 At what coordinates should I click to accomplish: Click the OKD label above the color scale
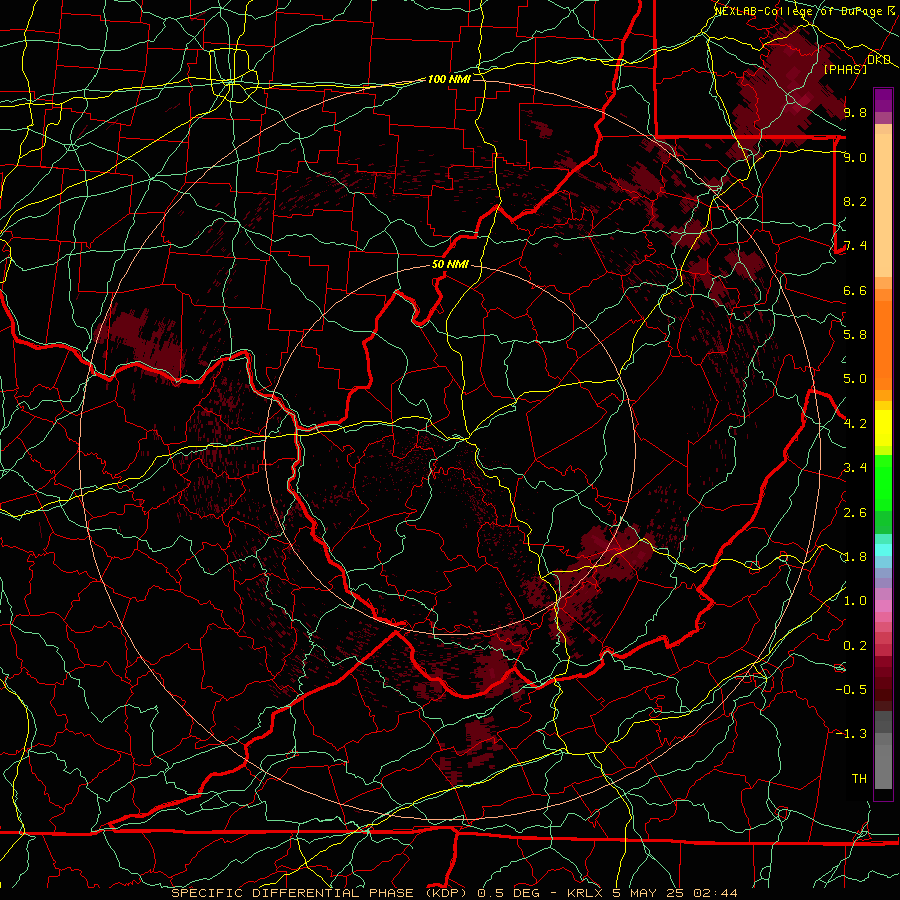point(879,59)
